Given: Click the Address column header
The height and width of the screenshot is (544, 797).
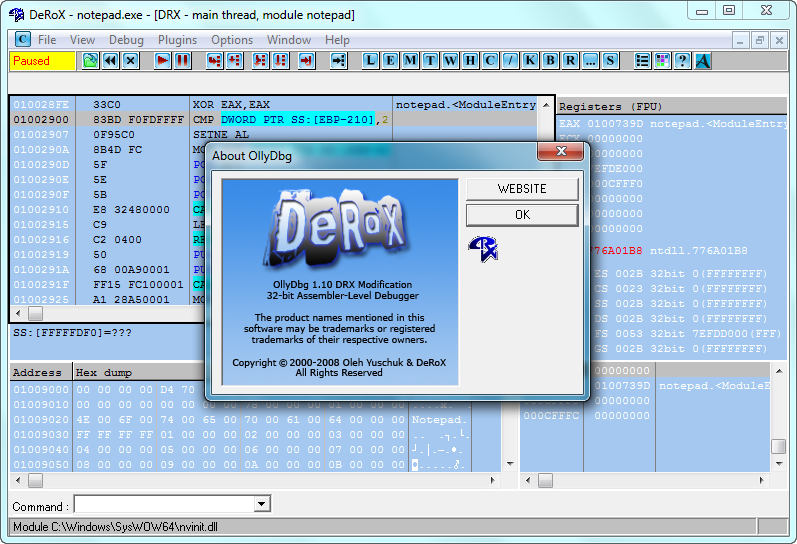Looking at the screenshot, I should click(x=41, y=372).
